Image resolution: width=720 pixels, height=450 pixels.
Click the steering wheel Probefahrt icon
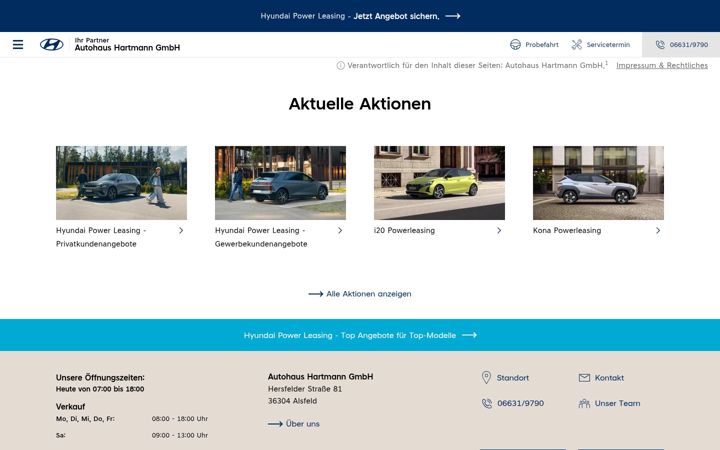pyautogui.click(x=515, y=45)
